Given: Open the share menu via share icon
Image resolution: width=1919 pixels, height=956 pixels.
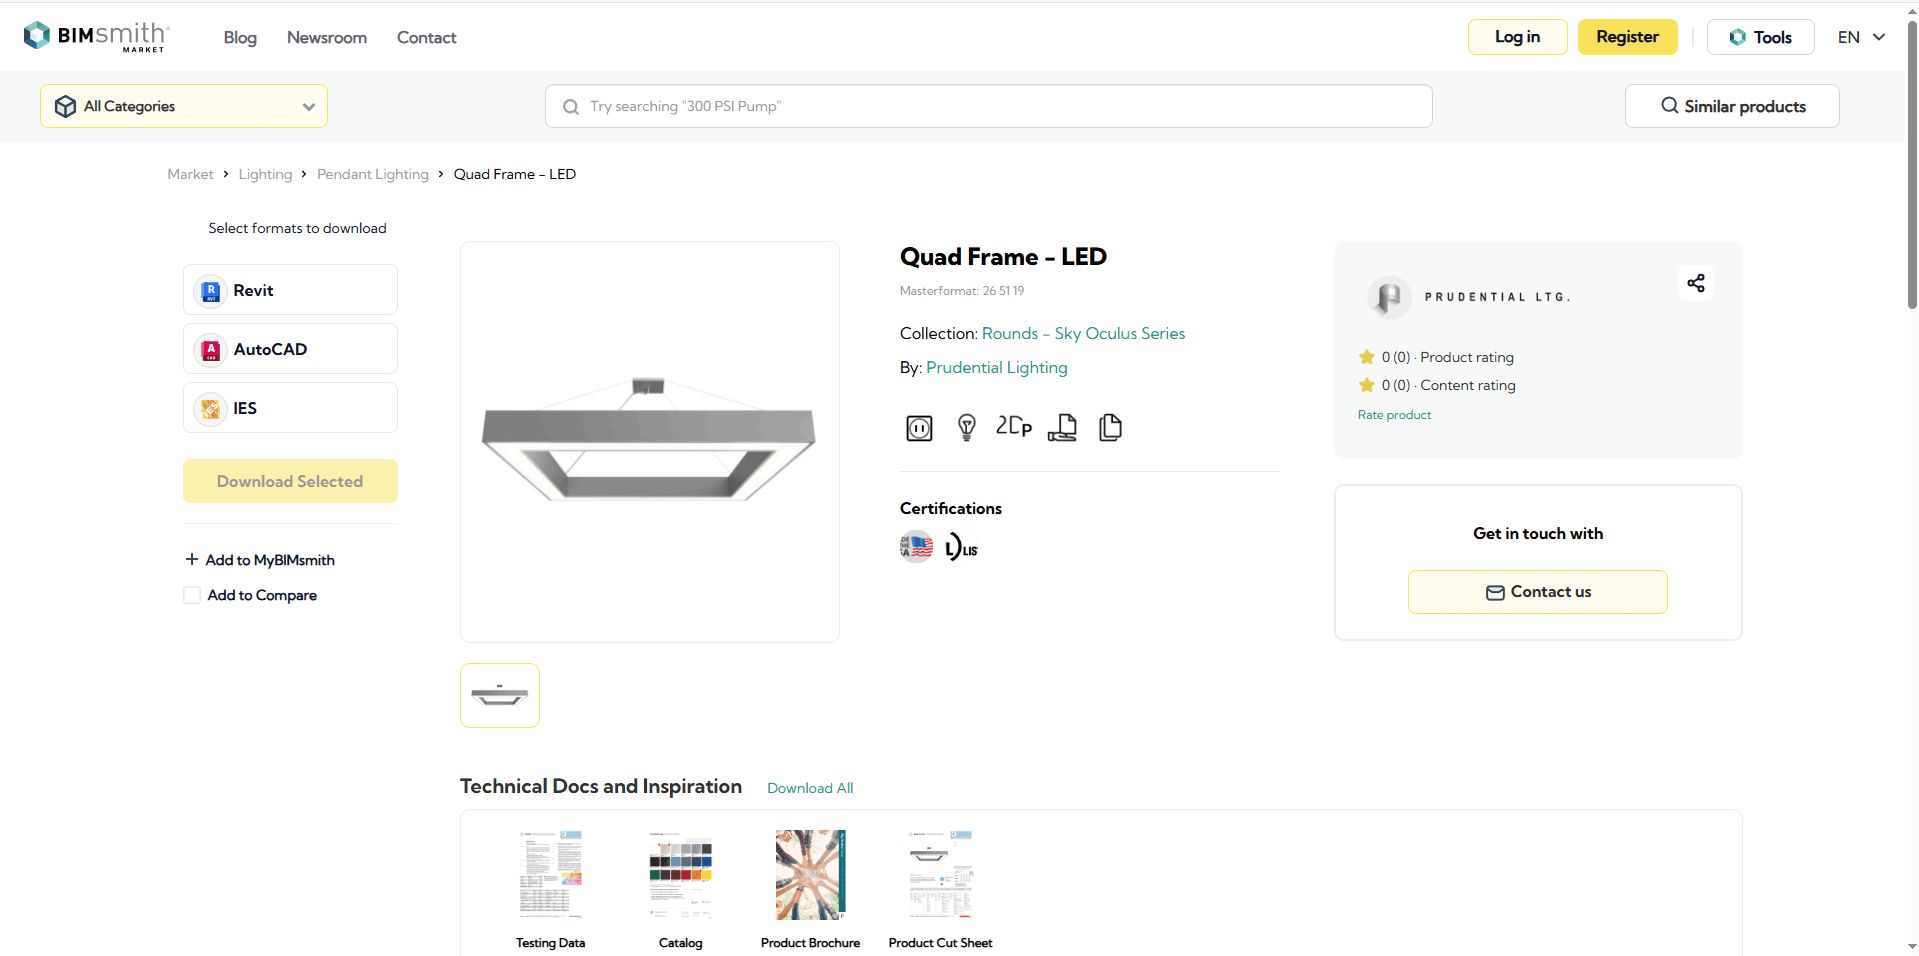Looking at the screenshot, I should [x=1695, y=283].
